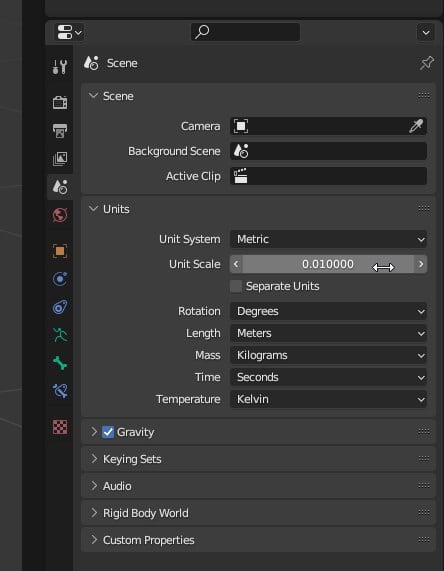Click the properties search field
444x571 pixels.
click(x=245, y=32)
